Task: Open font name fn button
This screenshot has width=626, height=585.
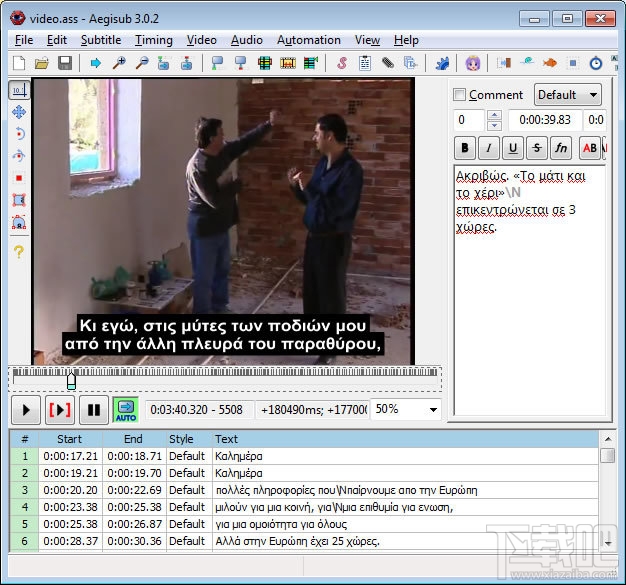Action: (x=561, y=148)
